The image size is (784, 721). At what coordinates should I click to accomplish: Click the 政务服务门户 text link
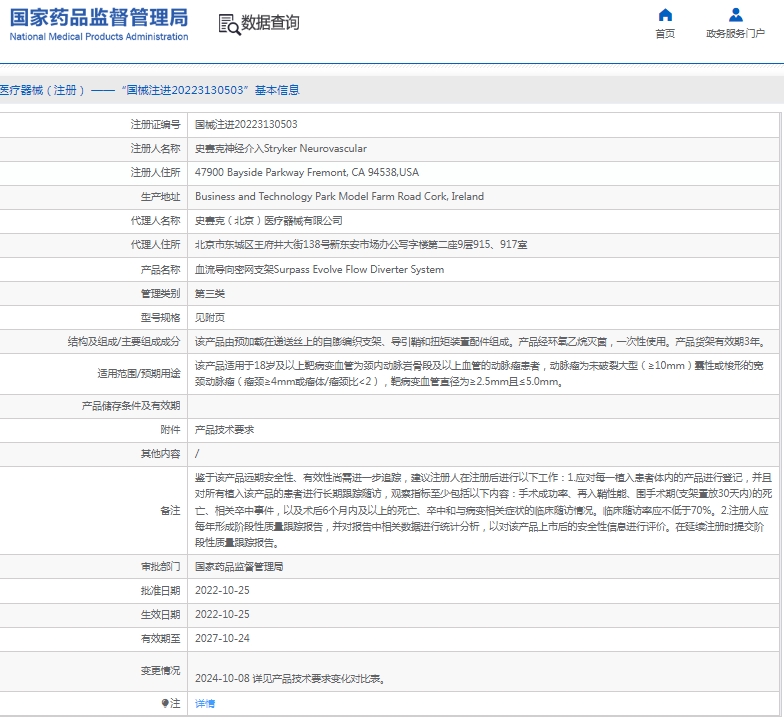(736, 34)
